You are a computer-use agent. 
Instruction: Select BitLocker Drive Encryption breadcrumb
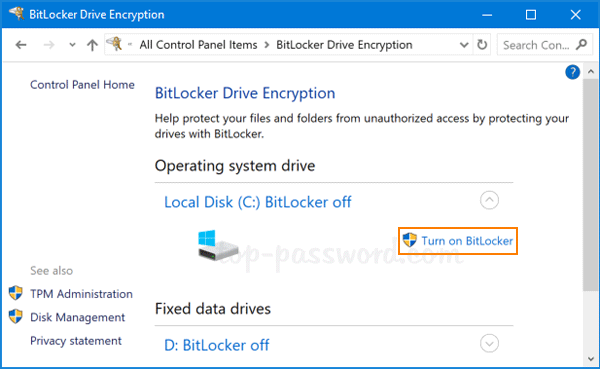(x=344, y=45)
